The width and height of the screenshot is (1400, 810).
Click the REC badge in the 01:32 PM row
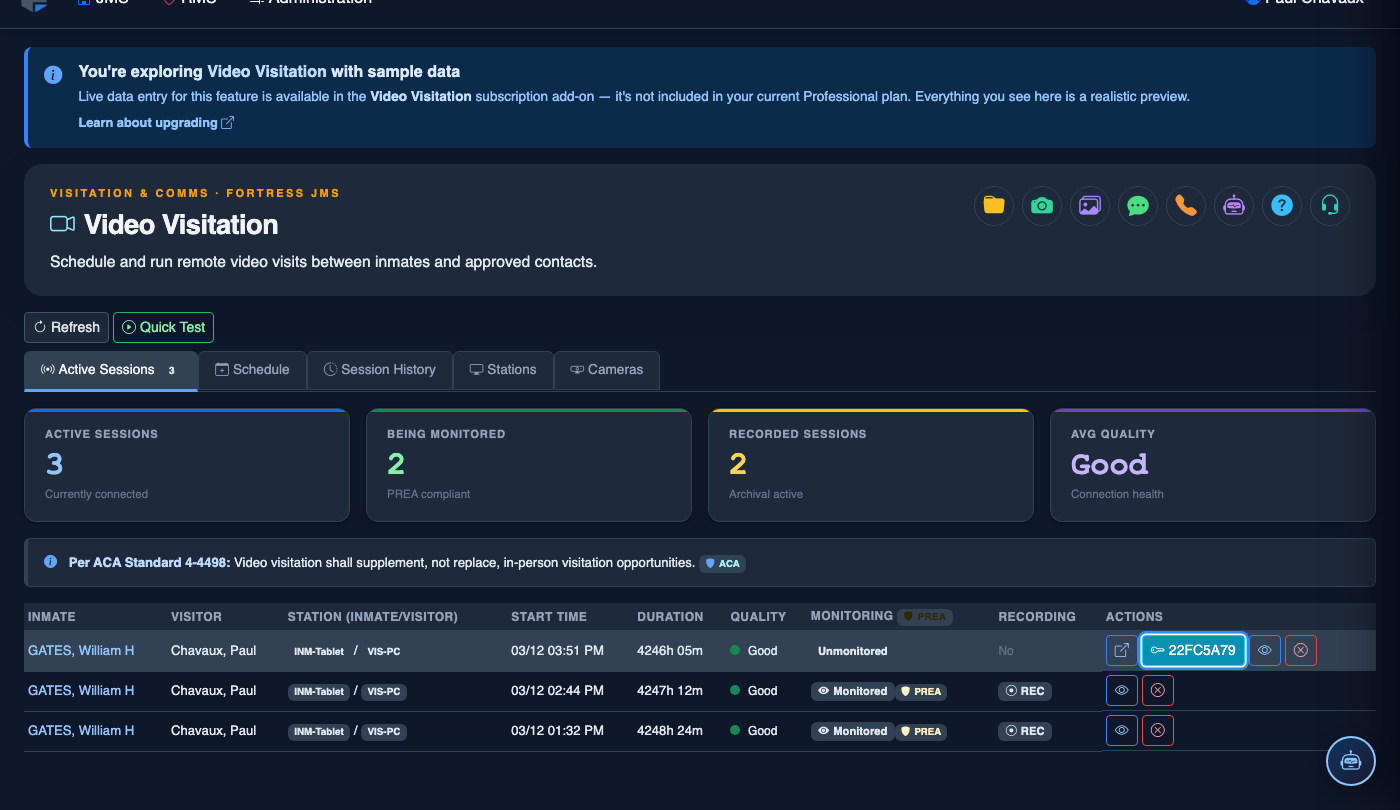pos(1025,731)
